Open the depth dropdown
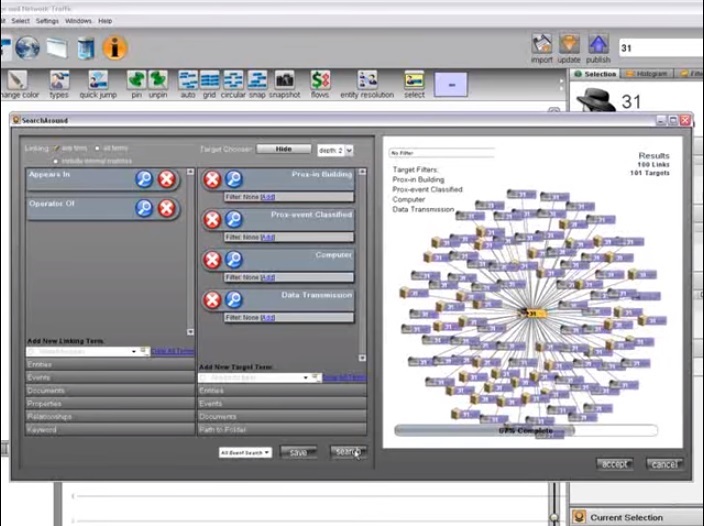 click(x=335, y=150)
